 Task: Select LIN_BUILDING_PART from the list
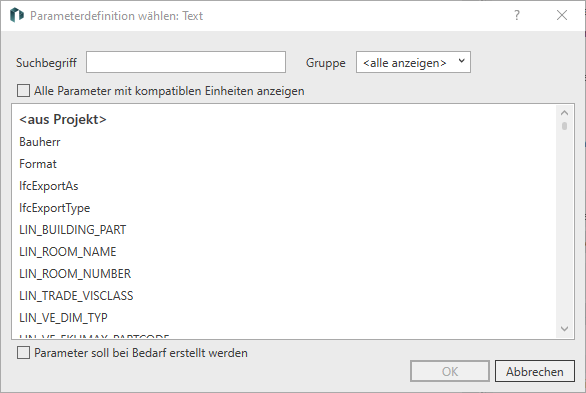coord(73,230)
